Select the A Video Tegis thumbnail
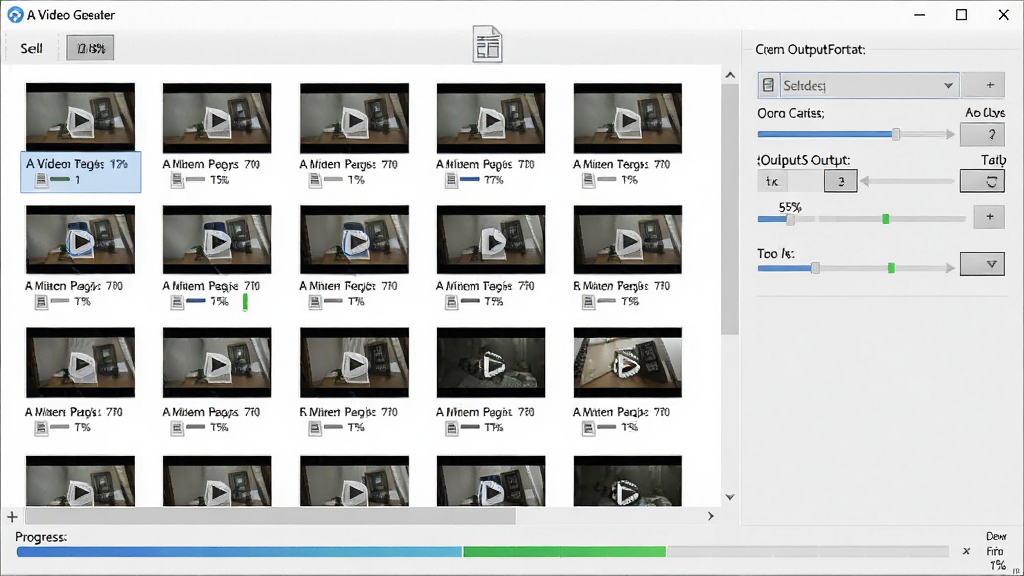The height and width of the screenshot is (576, 1024). [x=80, y=118]
